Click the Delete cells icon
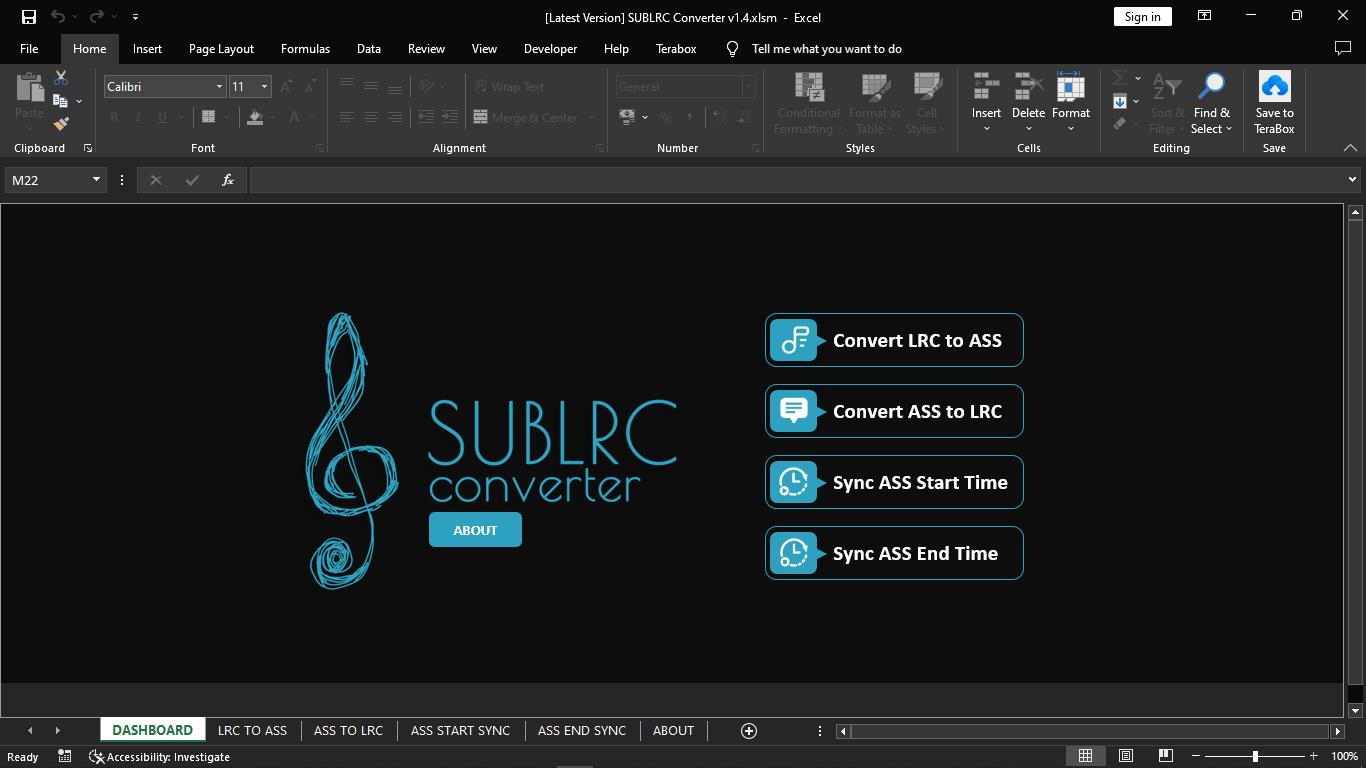The width and height of the screenshot is (1366, 768). tap(1028, 87)
